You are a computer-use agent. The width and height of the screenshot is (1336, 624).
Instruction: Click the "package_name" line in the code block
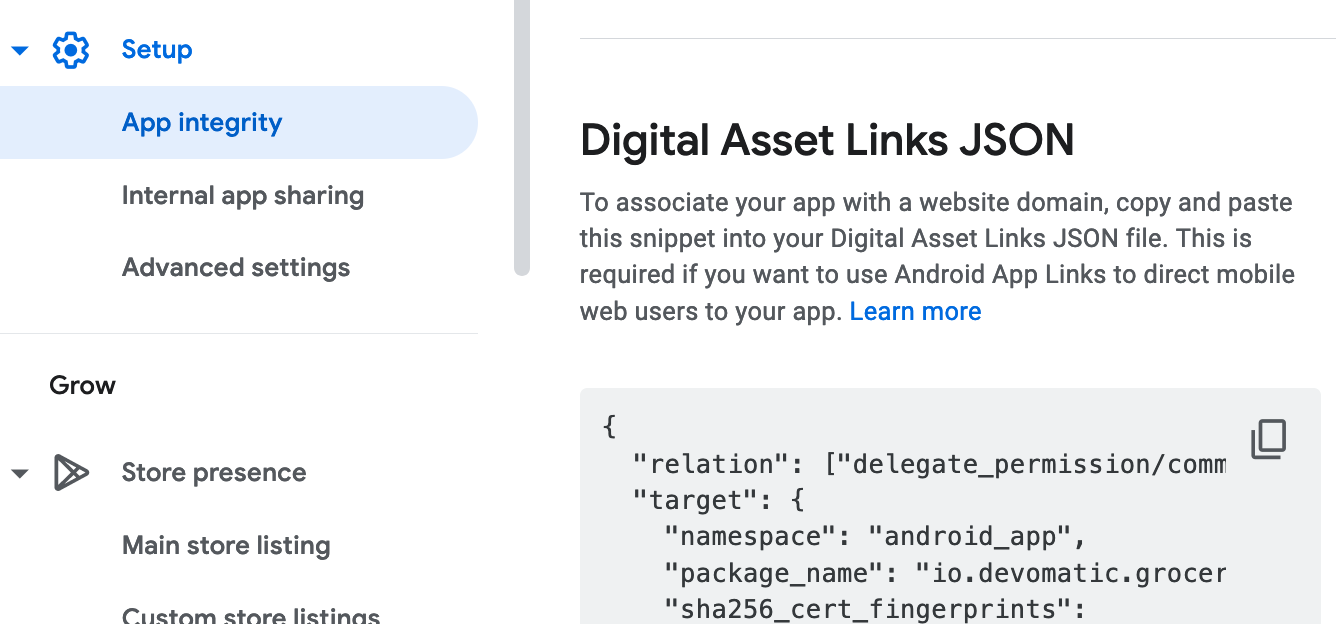pyautogui.click(x=944, y=574)
